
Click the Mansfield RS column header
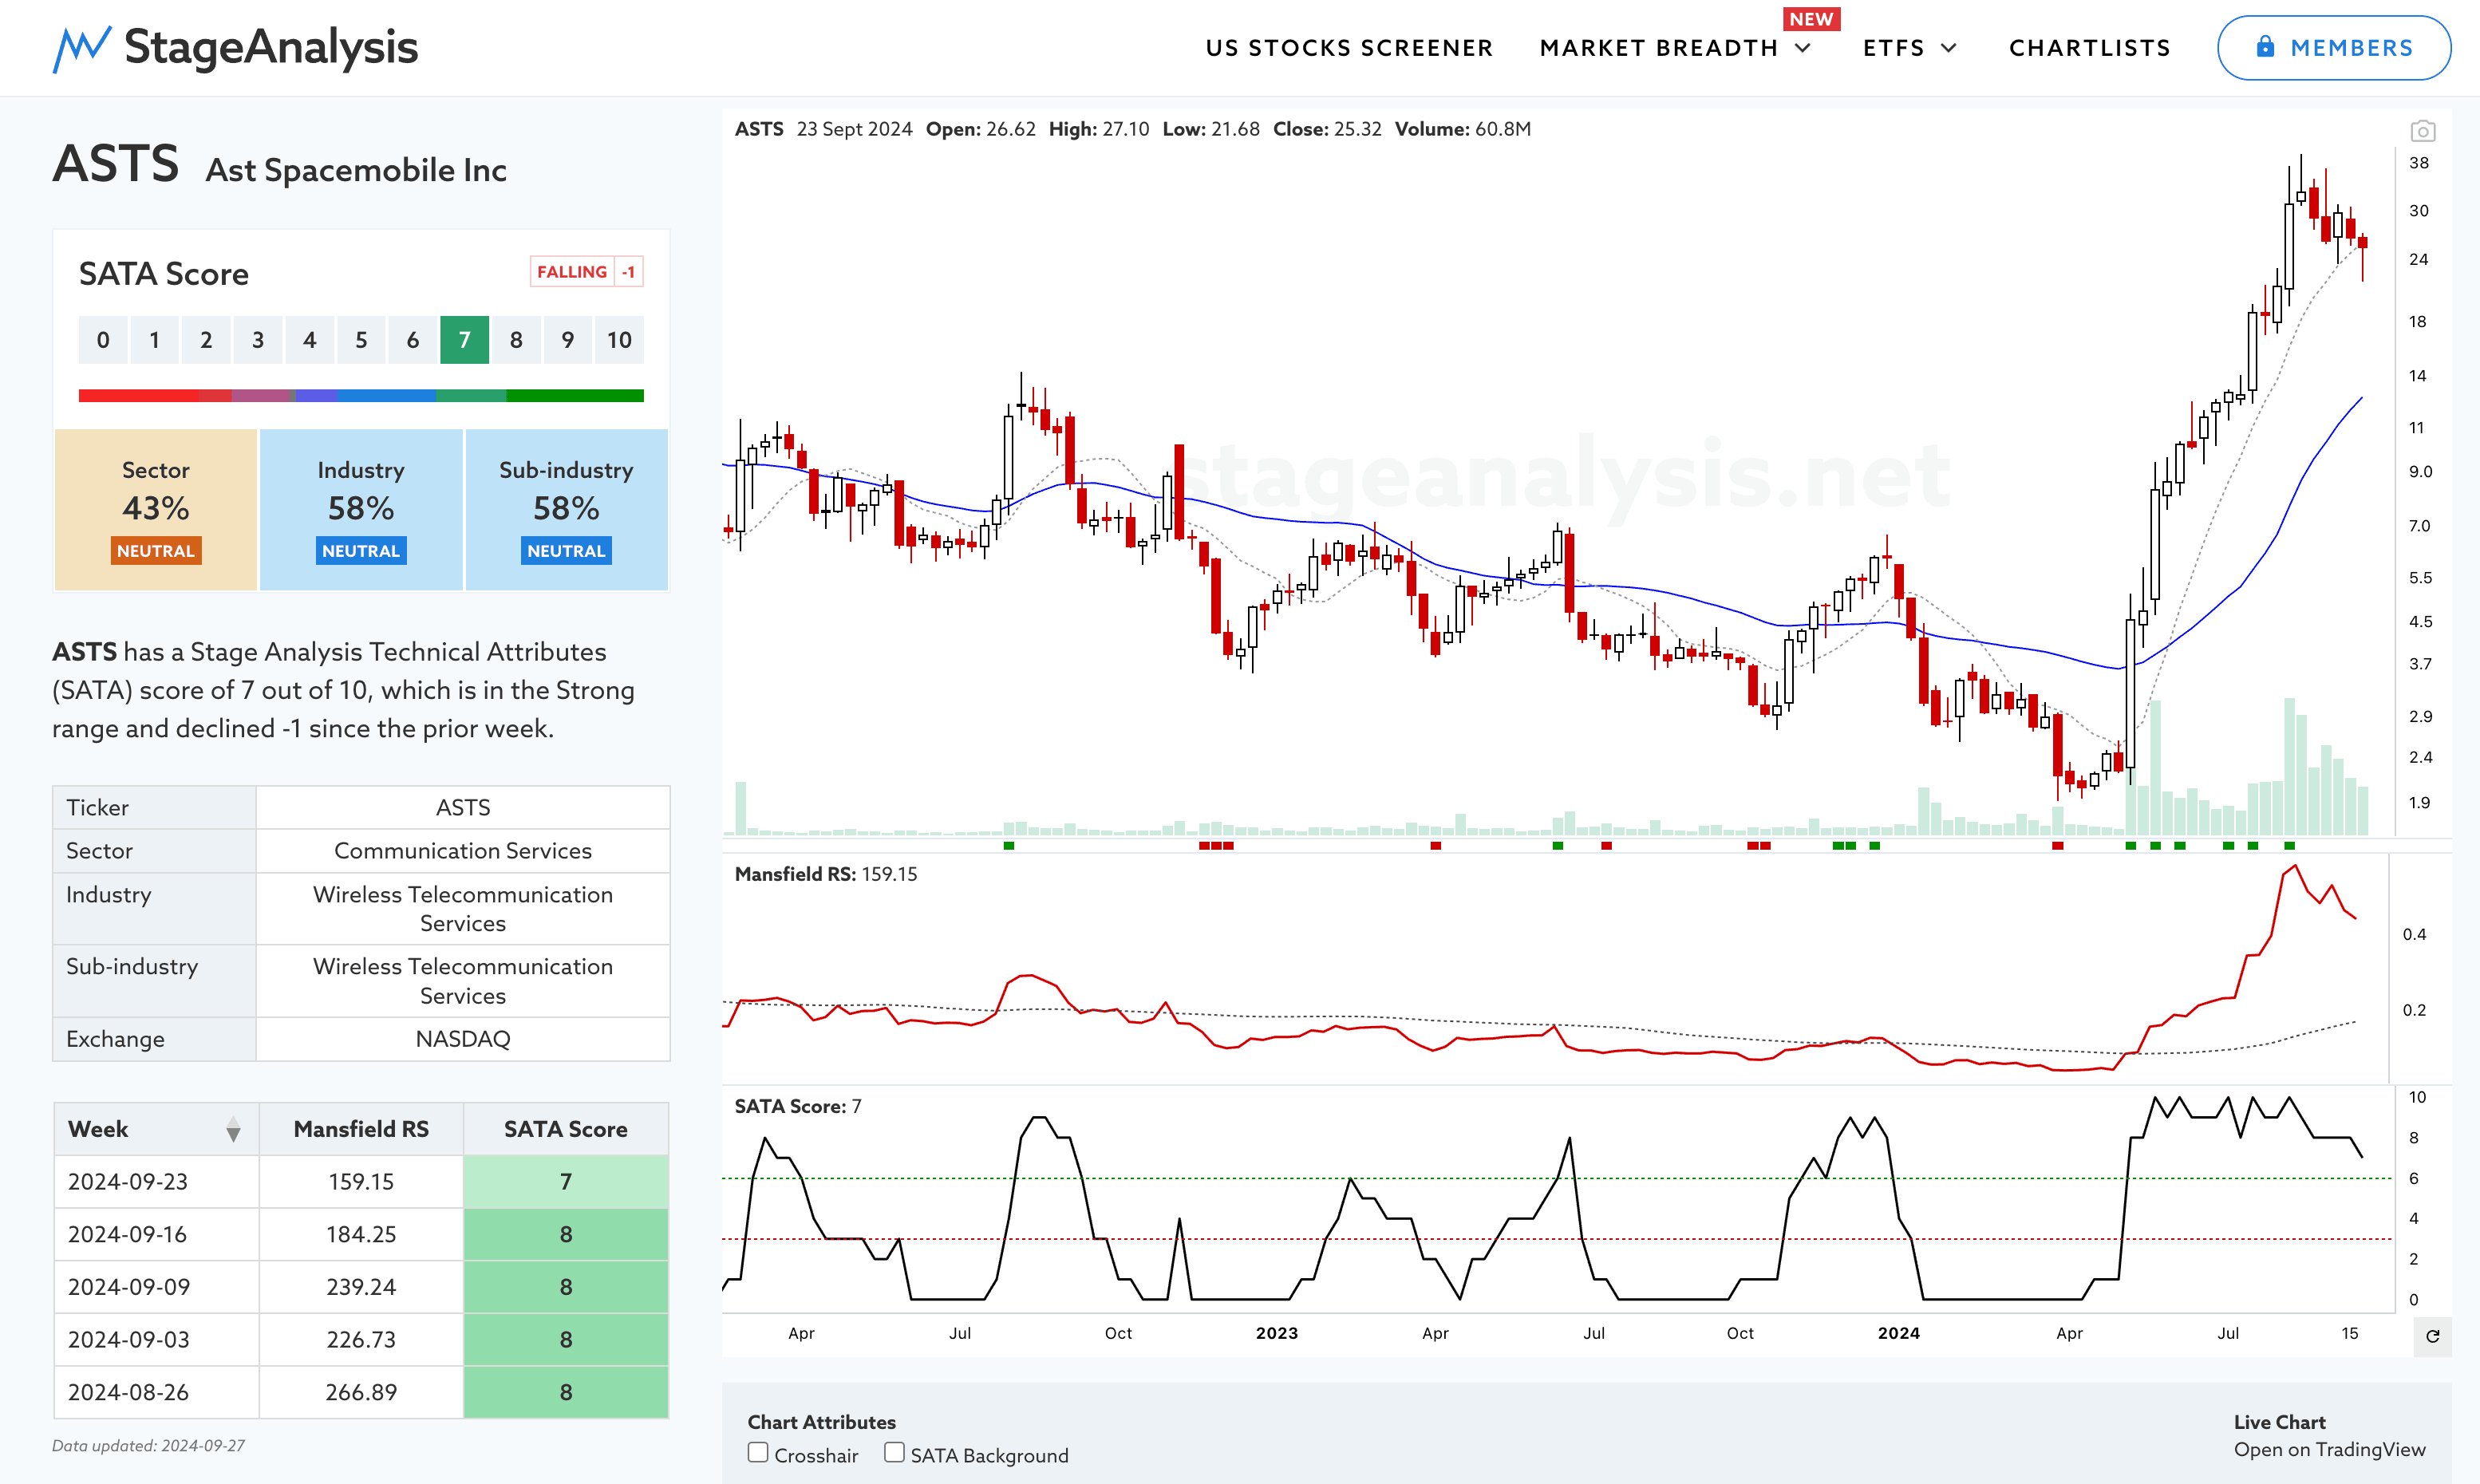(x=361, y=1129)
